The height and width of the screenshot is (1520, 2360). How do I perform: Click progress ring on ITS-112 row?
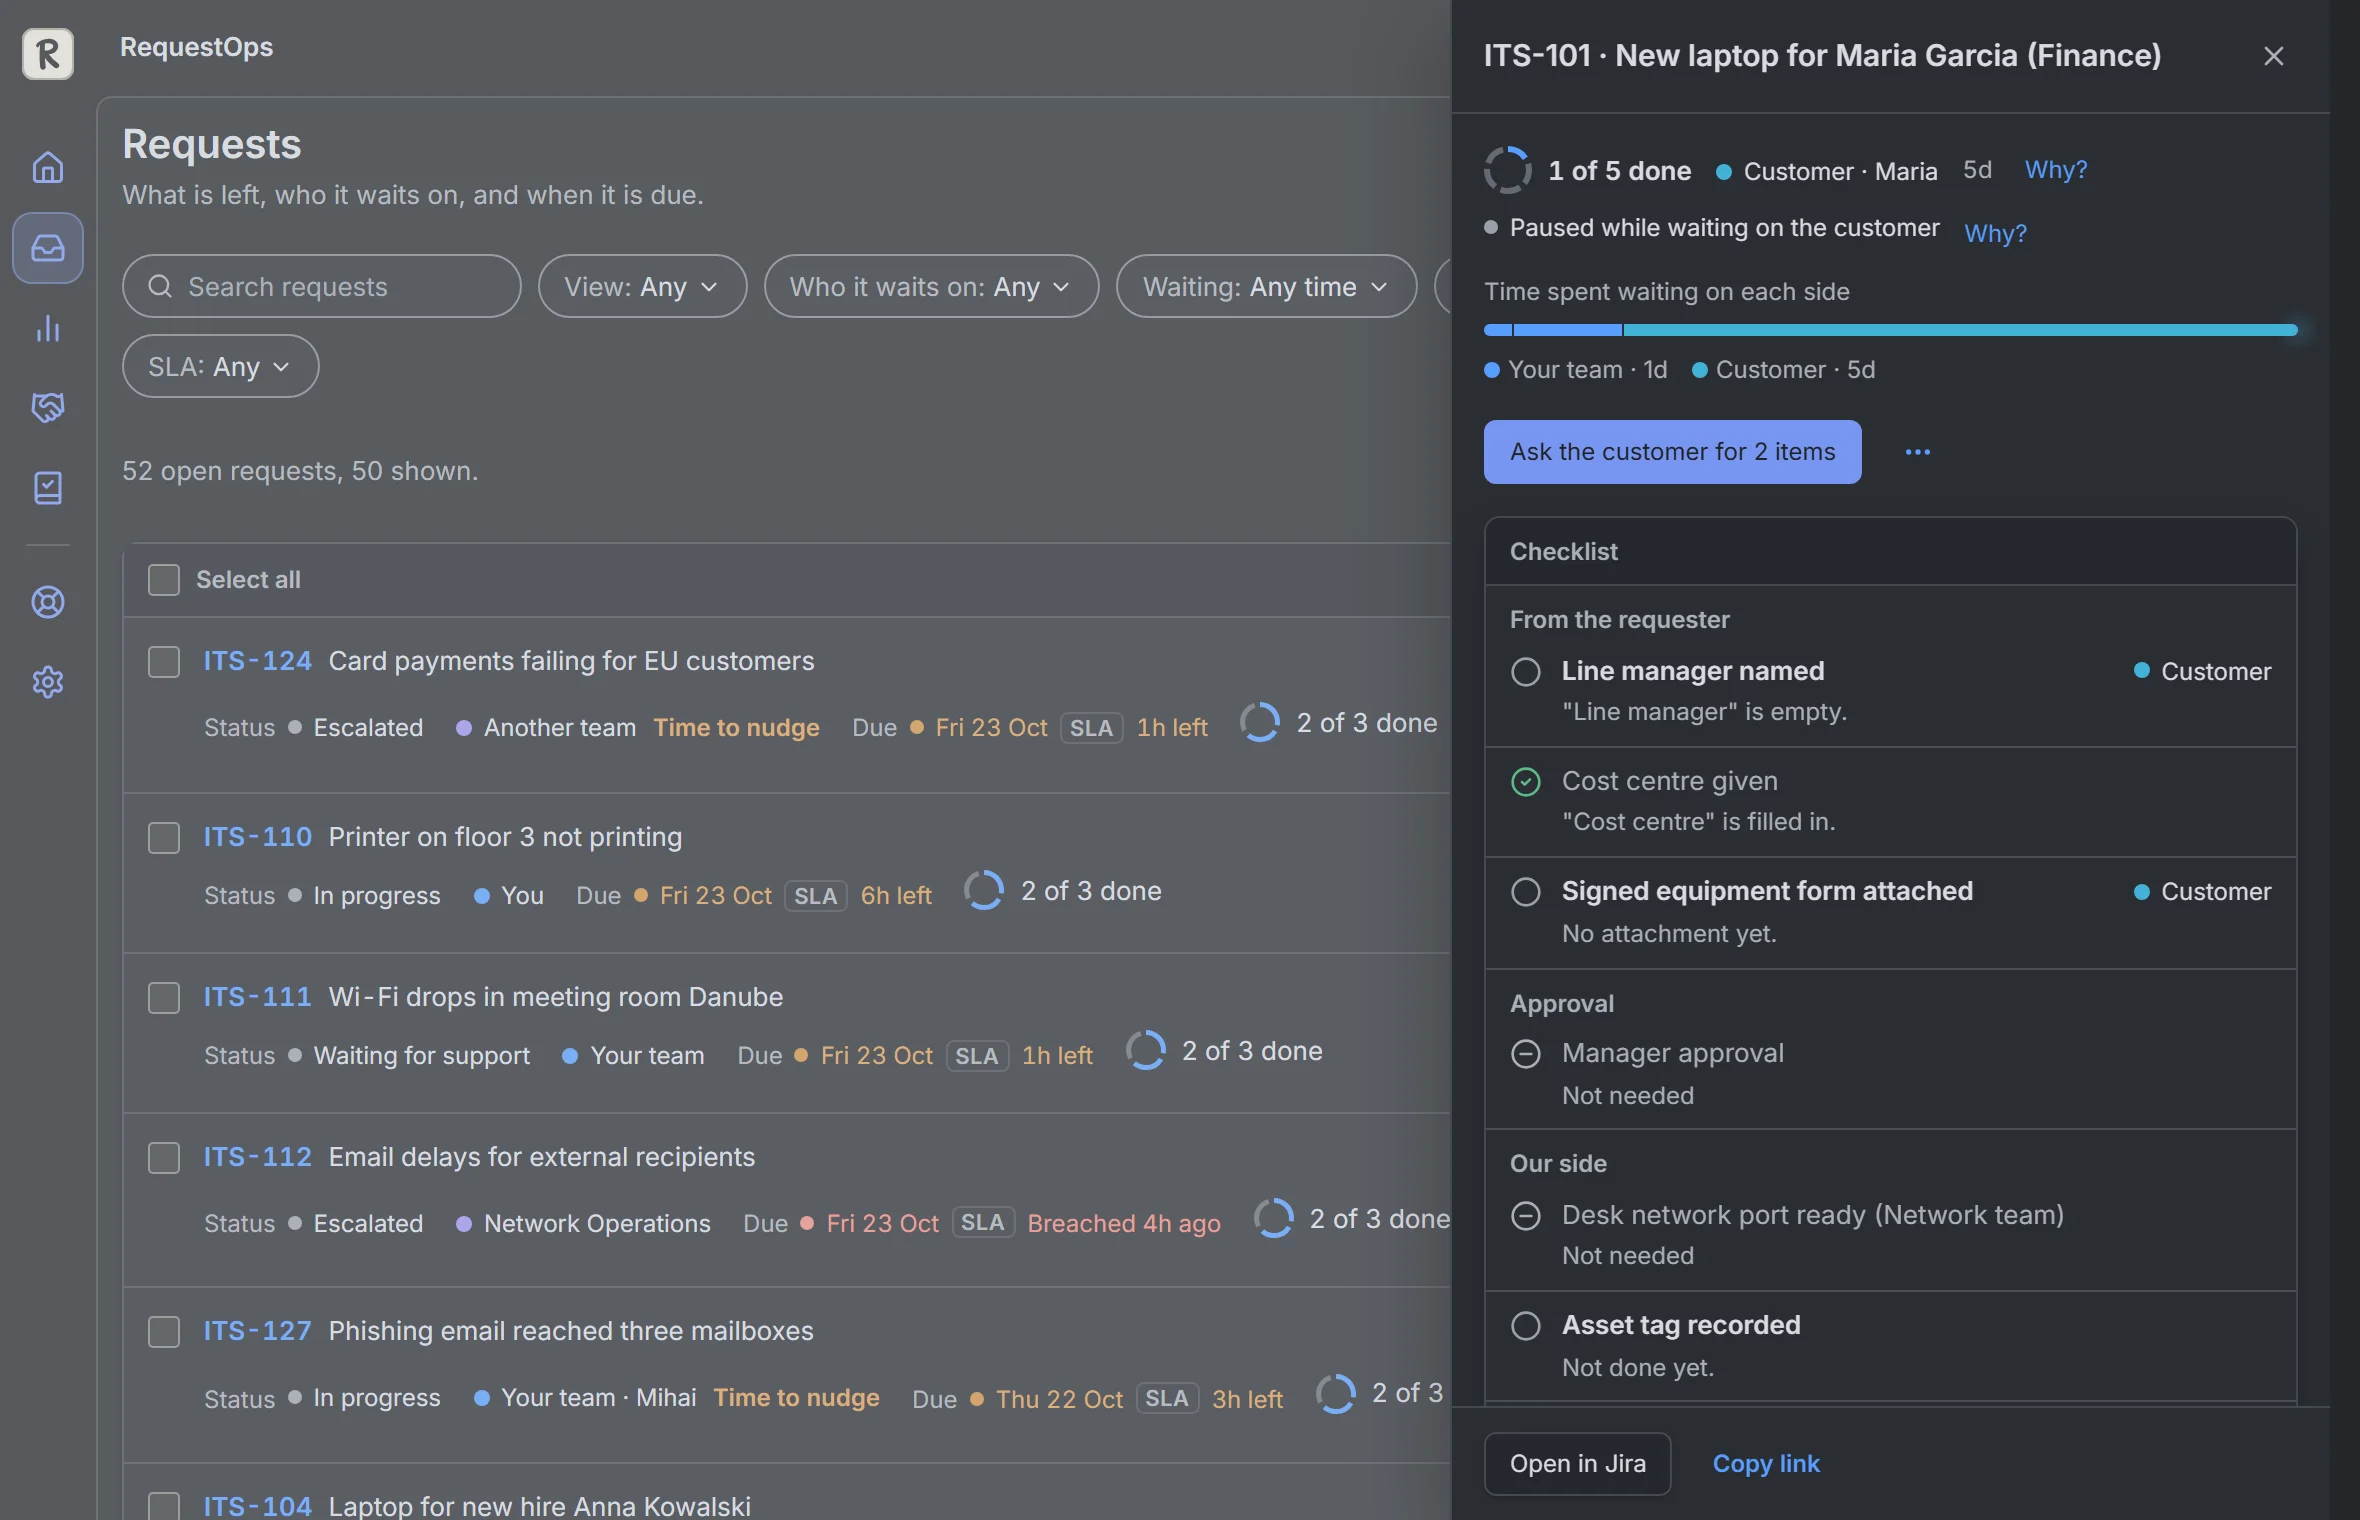point(1273,1218)
